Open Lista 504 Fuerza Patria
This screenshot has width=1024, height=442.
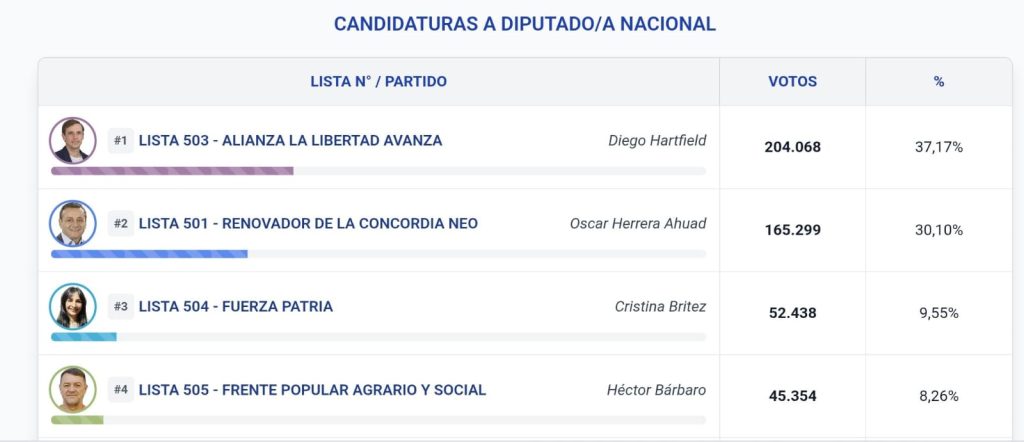[236, 307]
